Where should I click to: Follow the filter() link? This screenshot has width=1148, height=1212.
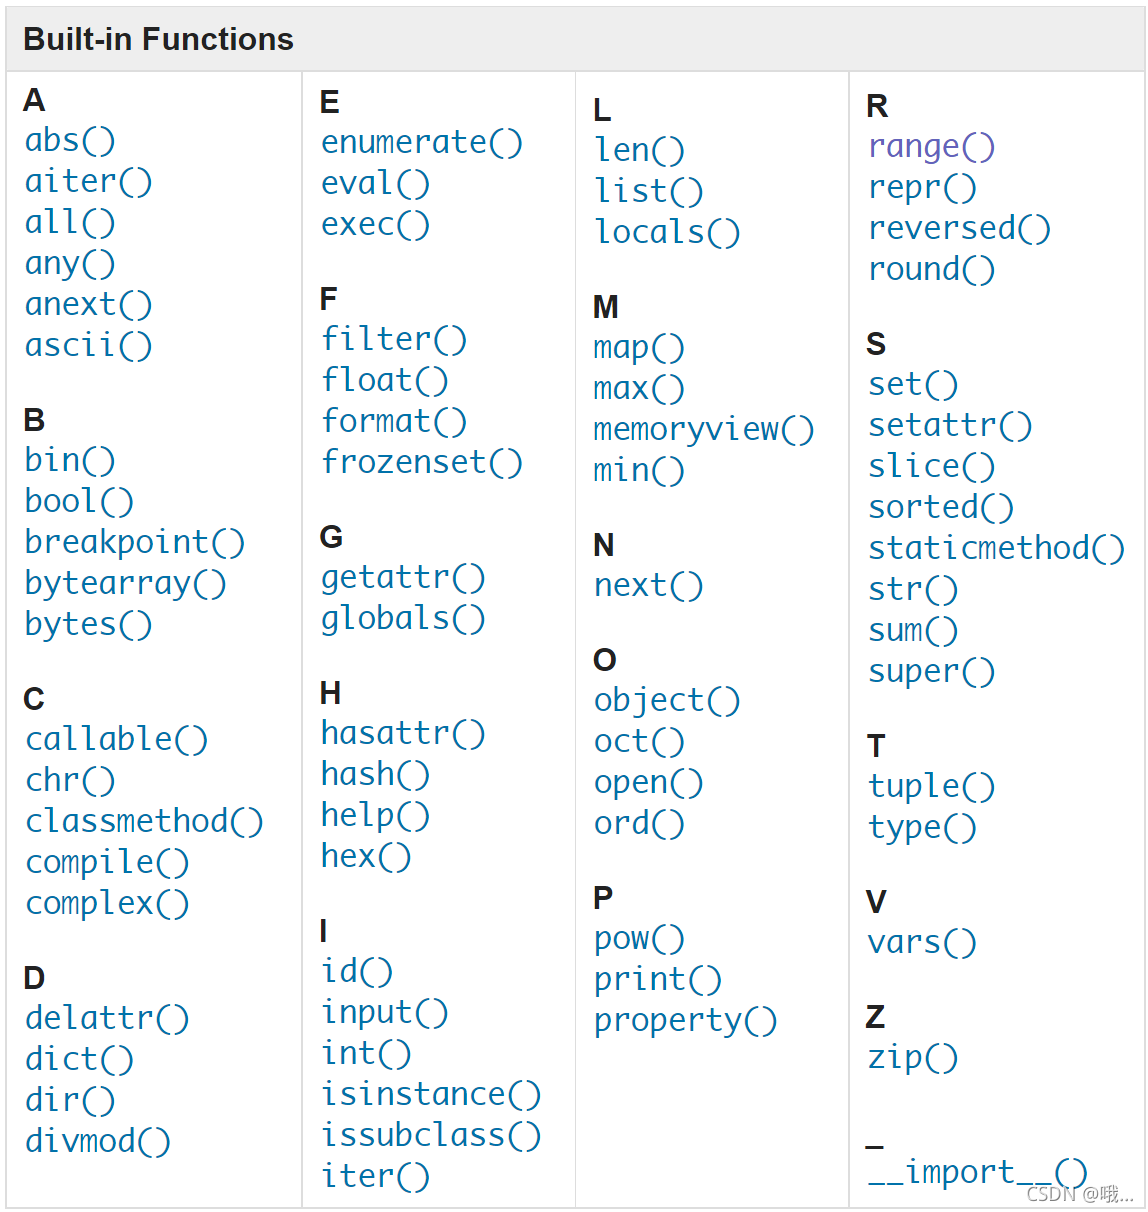[394, 340]
